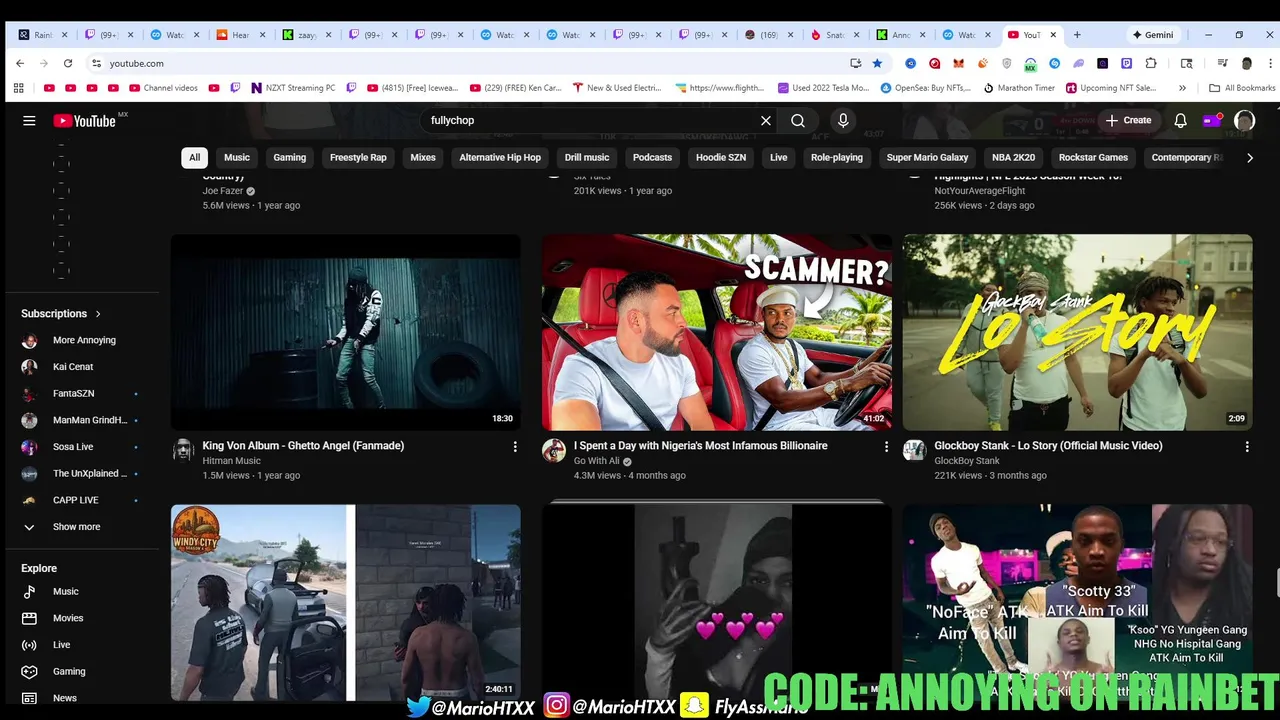The image size is (1280, 720).
Task: Click the purple icon beside notifications bell
Action: [1212, 120]
